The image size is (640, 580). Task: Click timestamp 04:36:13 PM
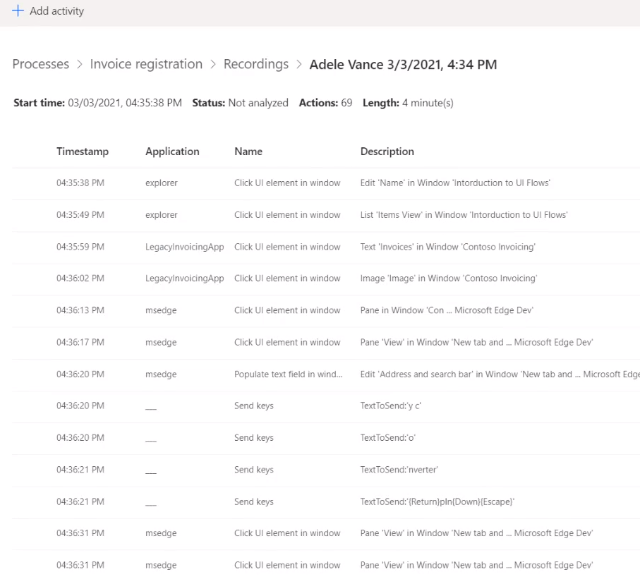(80, 310)
